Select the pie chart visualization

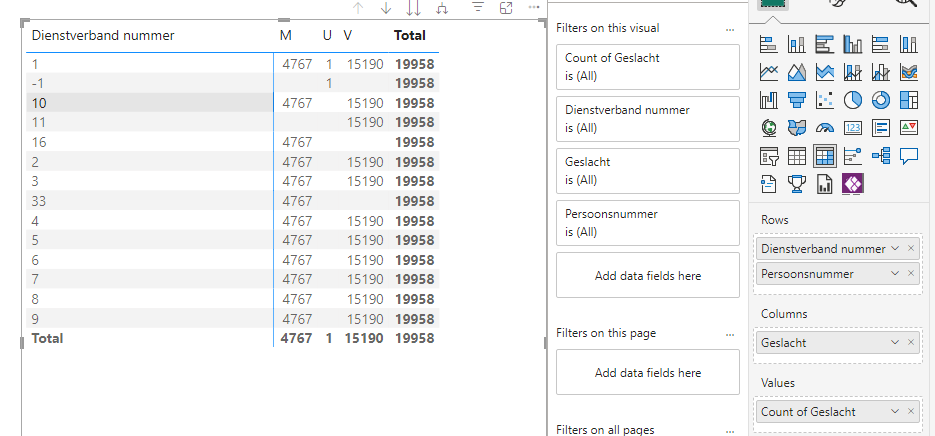853,100
